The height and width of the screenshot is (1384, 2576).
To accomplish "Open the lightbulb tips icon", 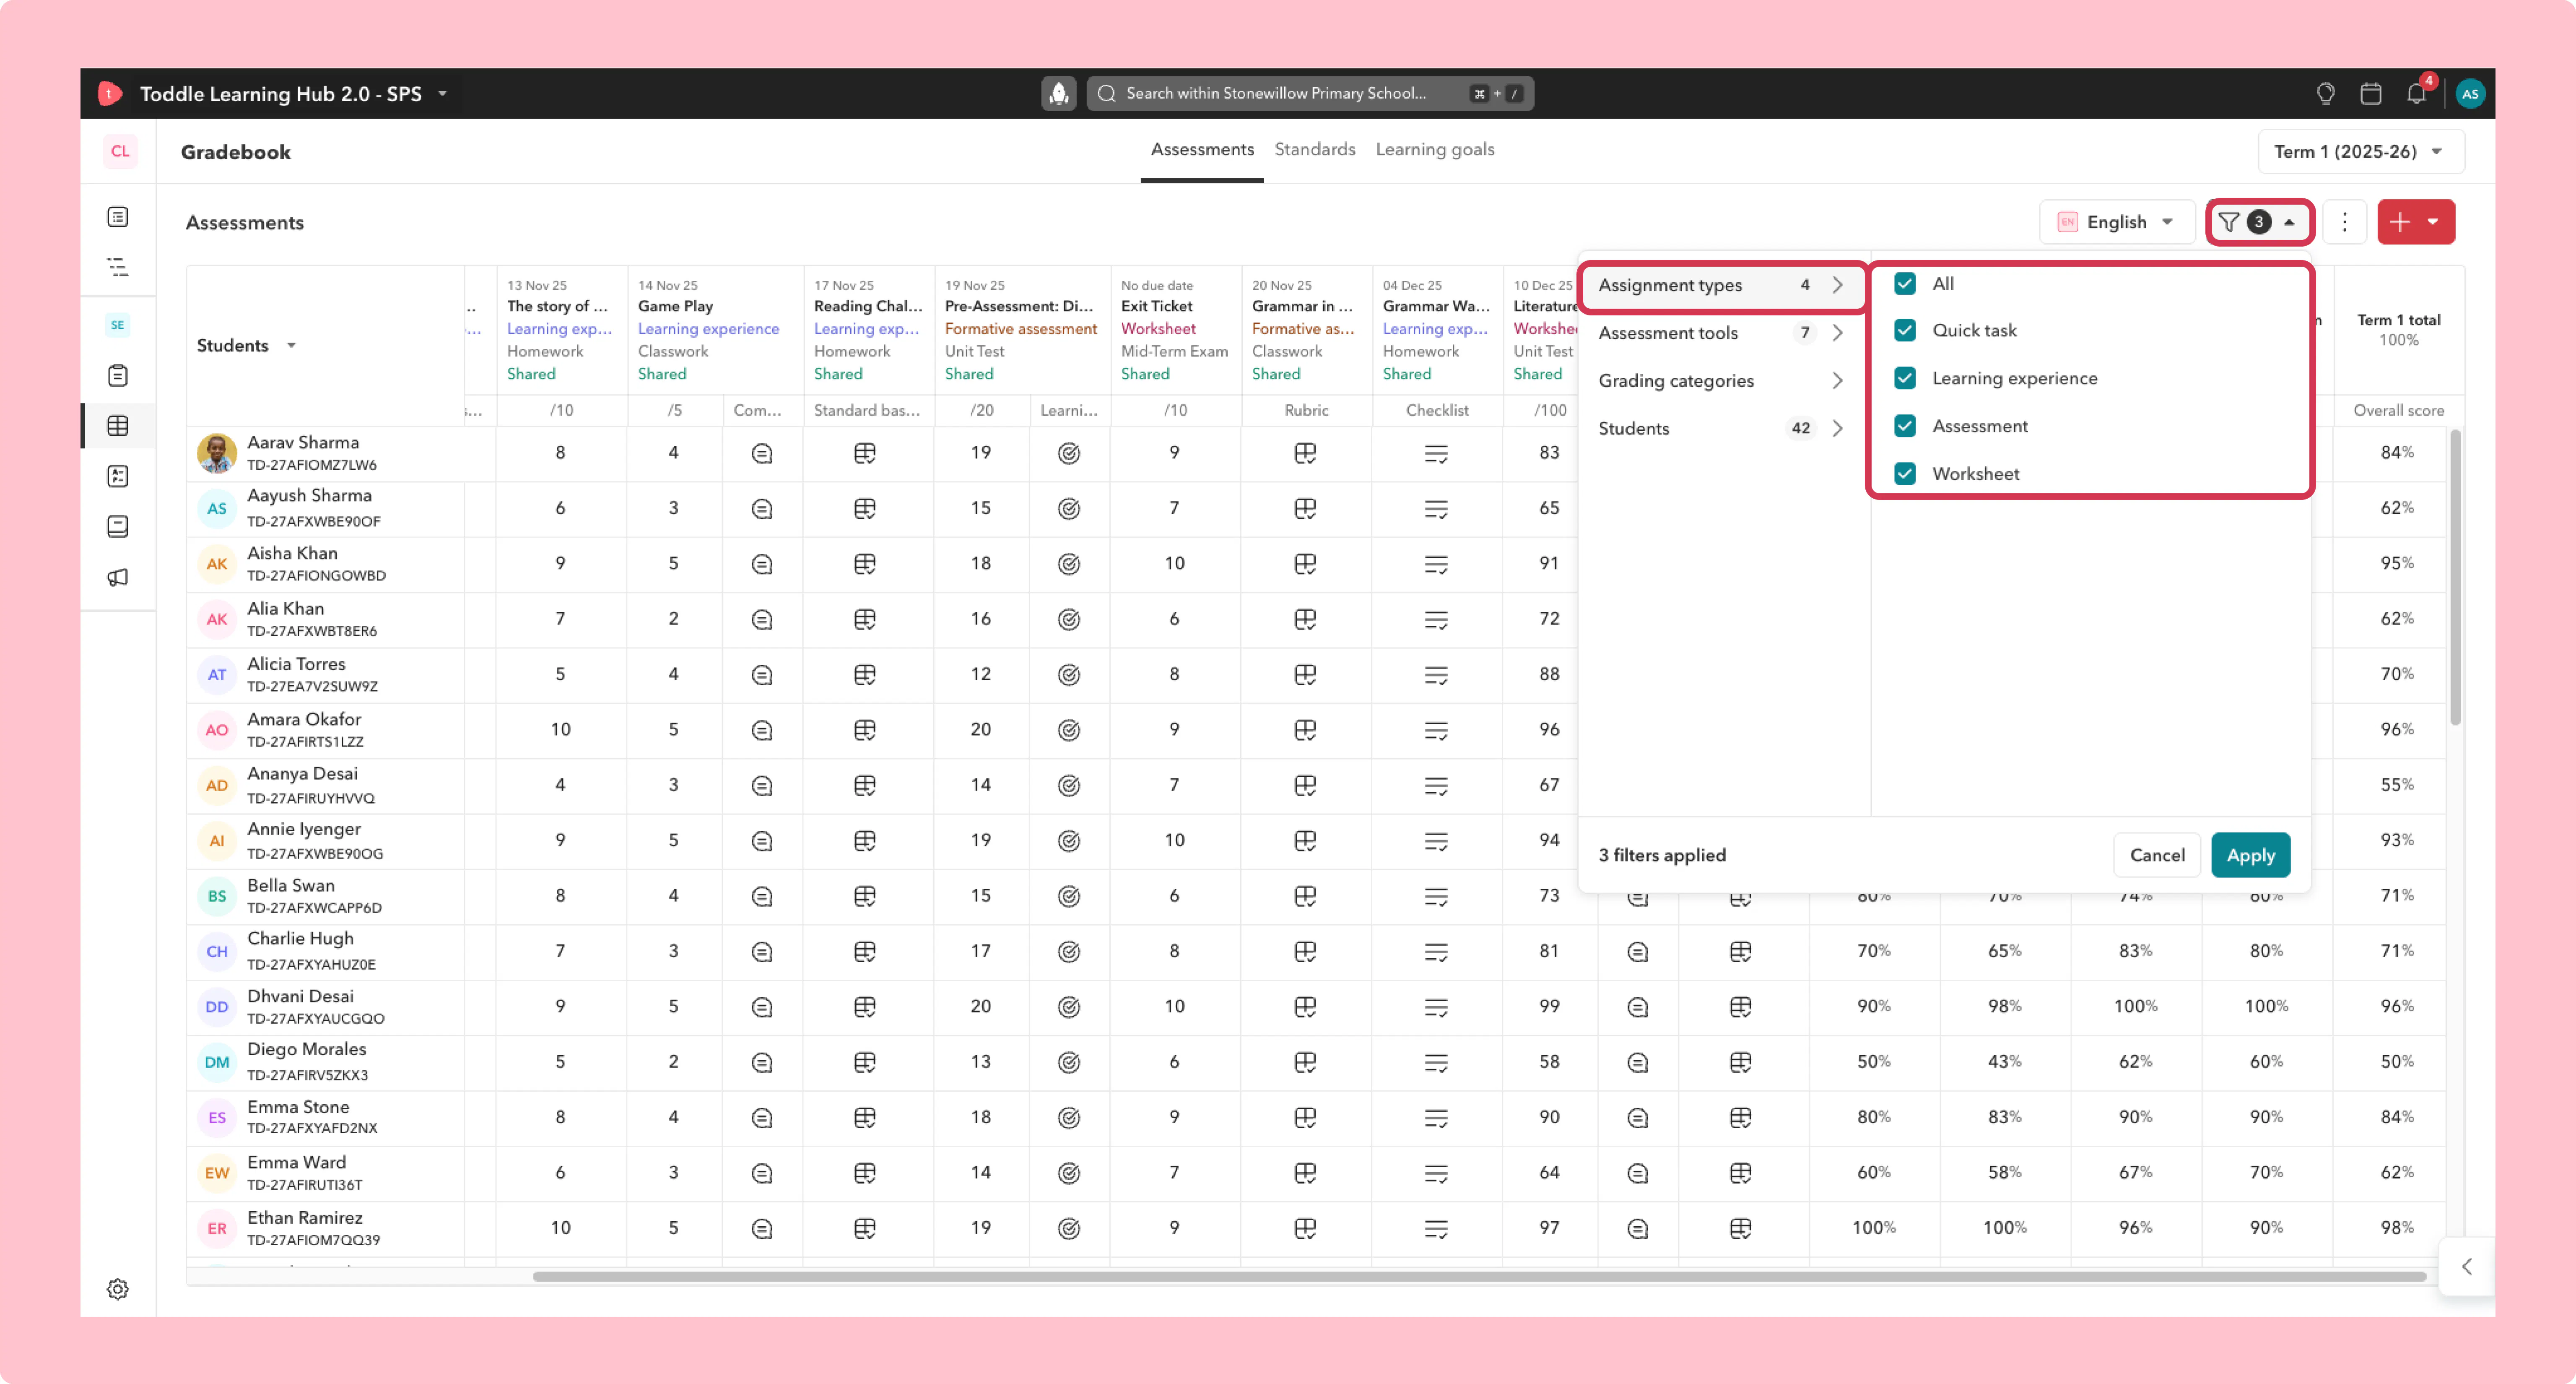I will click(2326, 93).
